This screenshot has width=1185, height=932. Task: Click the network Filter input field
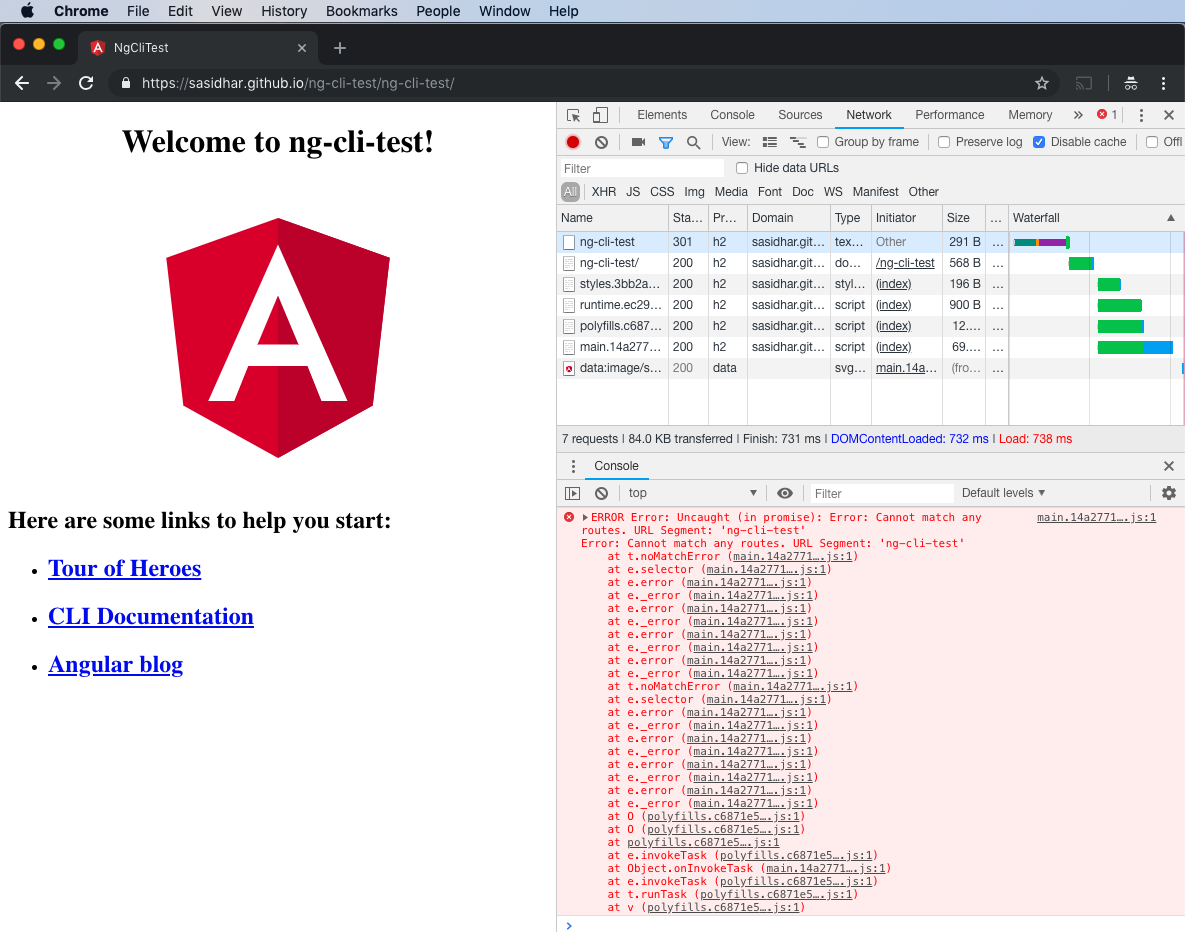click(642, 168)
